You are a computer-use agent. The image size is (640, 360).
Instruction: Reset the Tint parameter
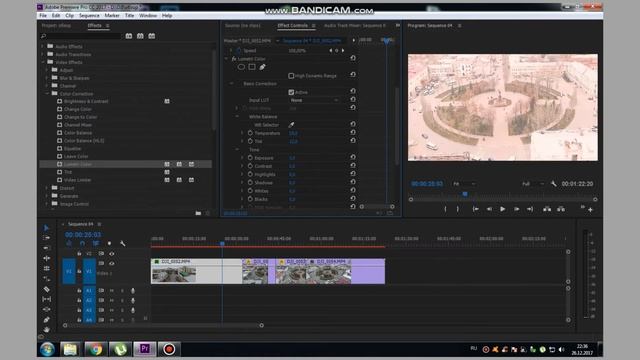[x=353, y=141]
